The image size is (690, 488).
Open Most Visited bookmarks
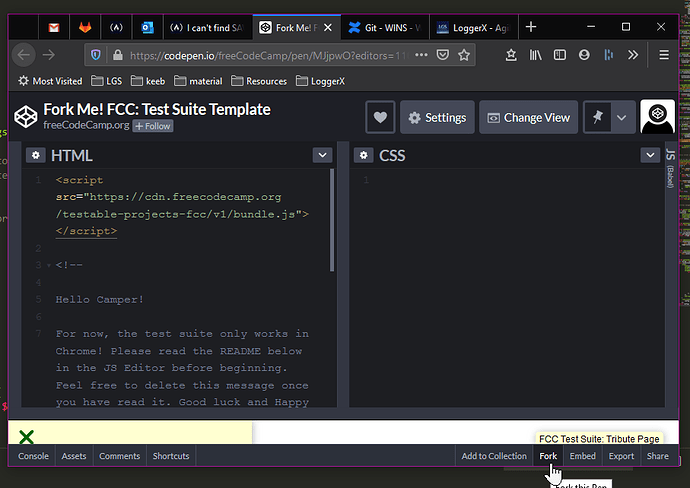pos(50,81)
